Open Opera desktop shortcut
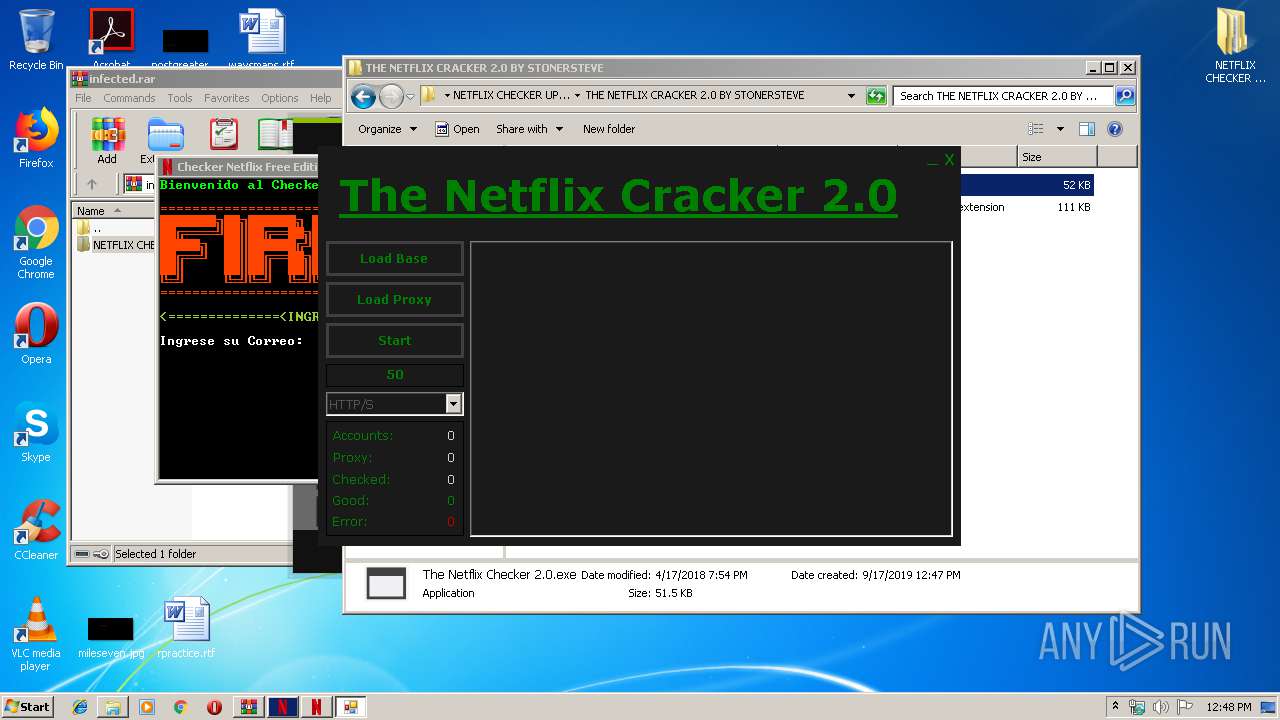This screenshot has width=1280, height=720. click(x=36, y=334)
